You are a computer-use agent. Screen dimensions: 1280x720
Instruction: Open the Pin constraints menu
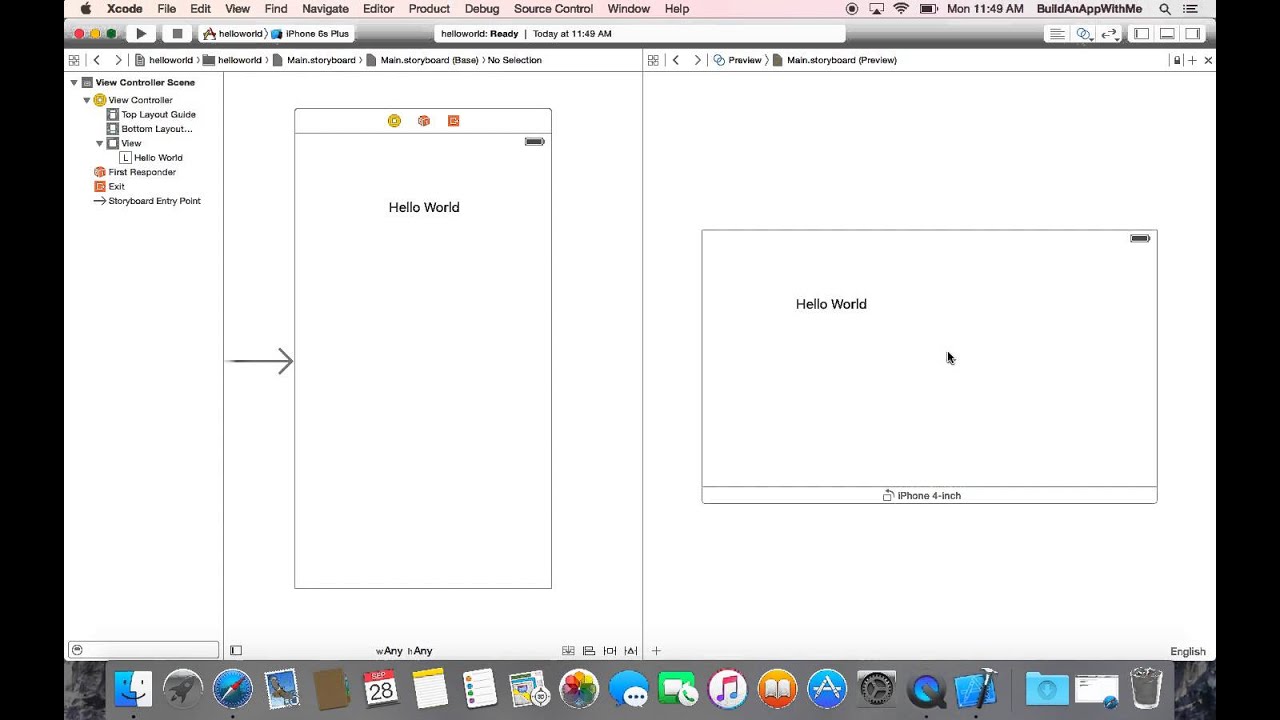pyautogui.click(x=610, y=651)
